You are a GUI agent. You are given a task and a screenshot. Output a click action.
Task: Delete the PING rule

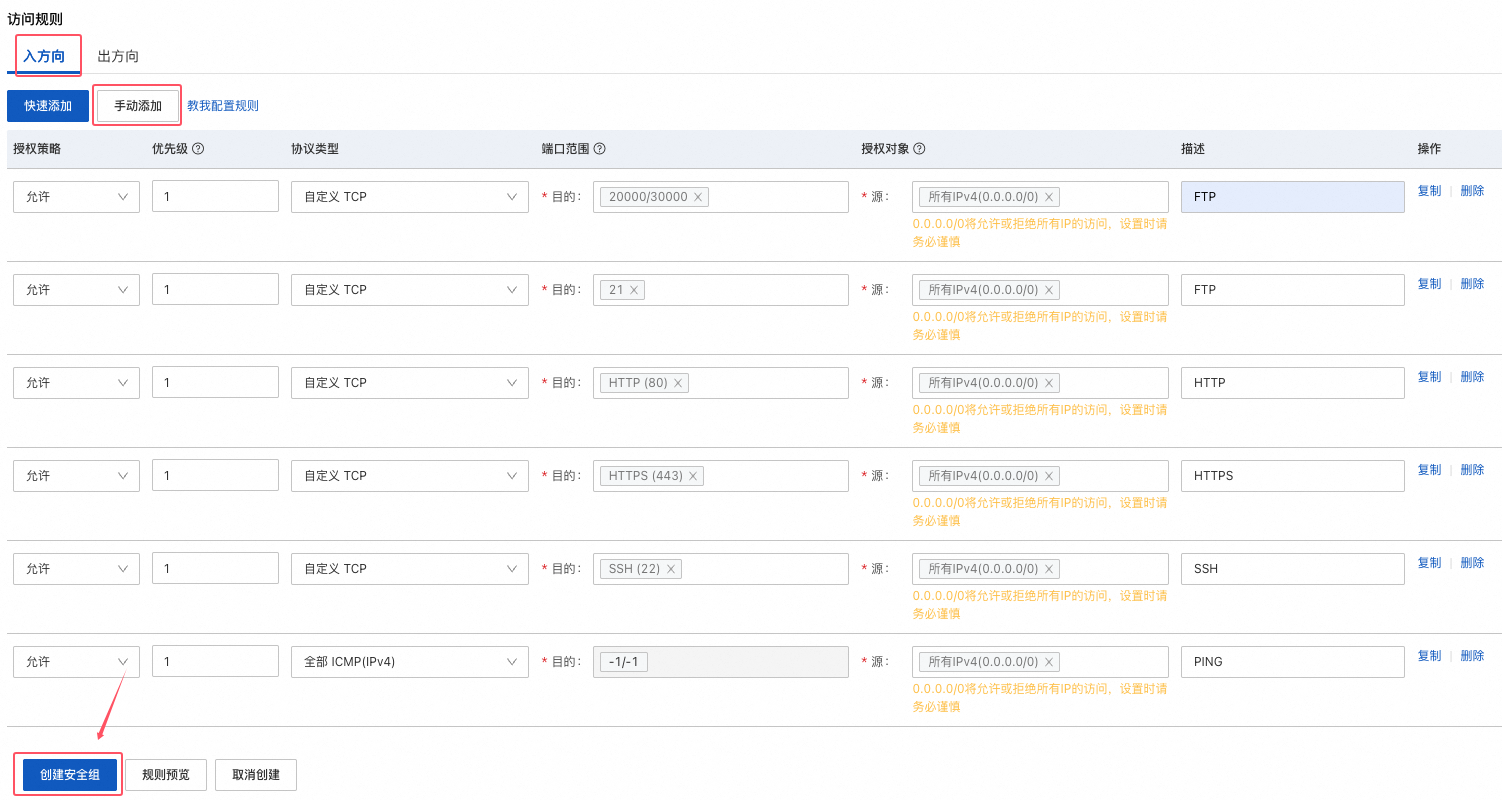point(1472,656)
